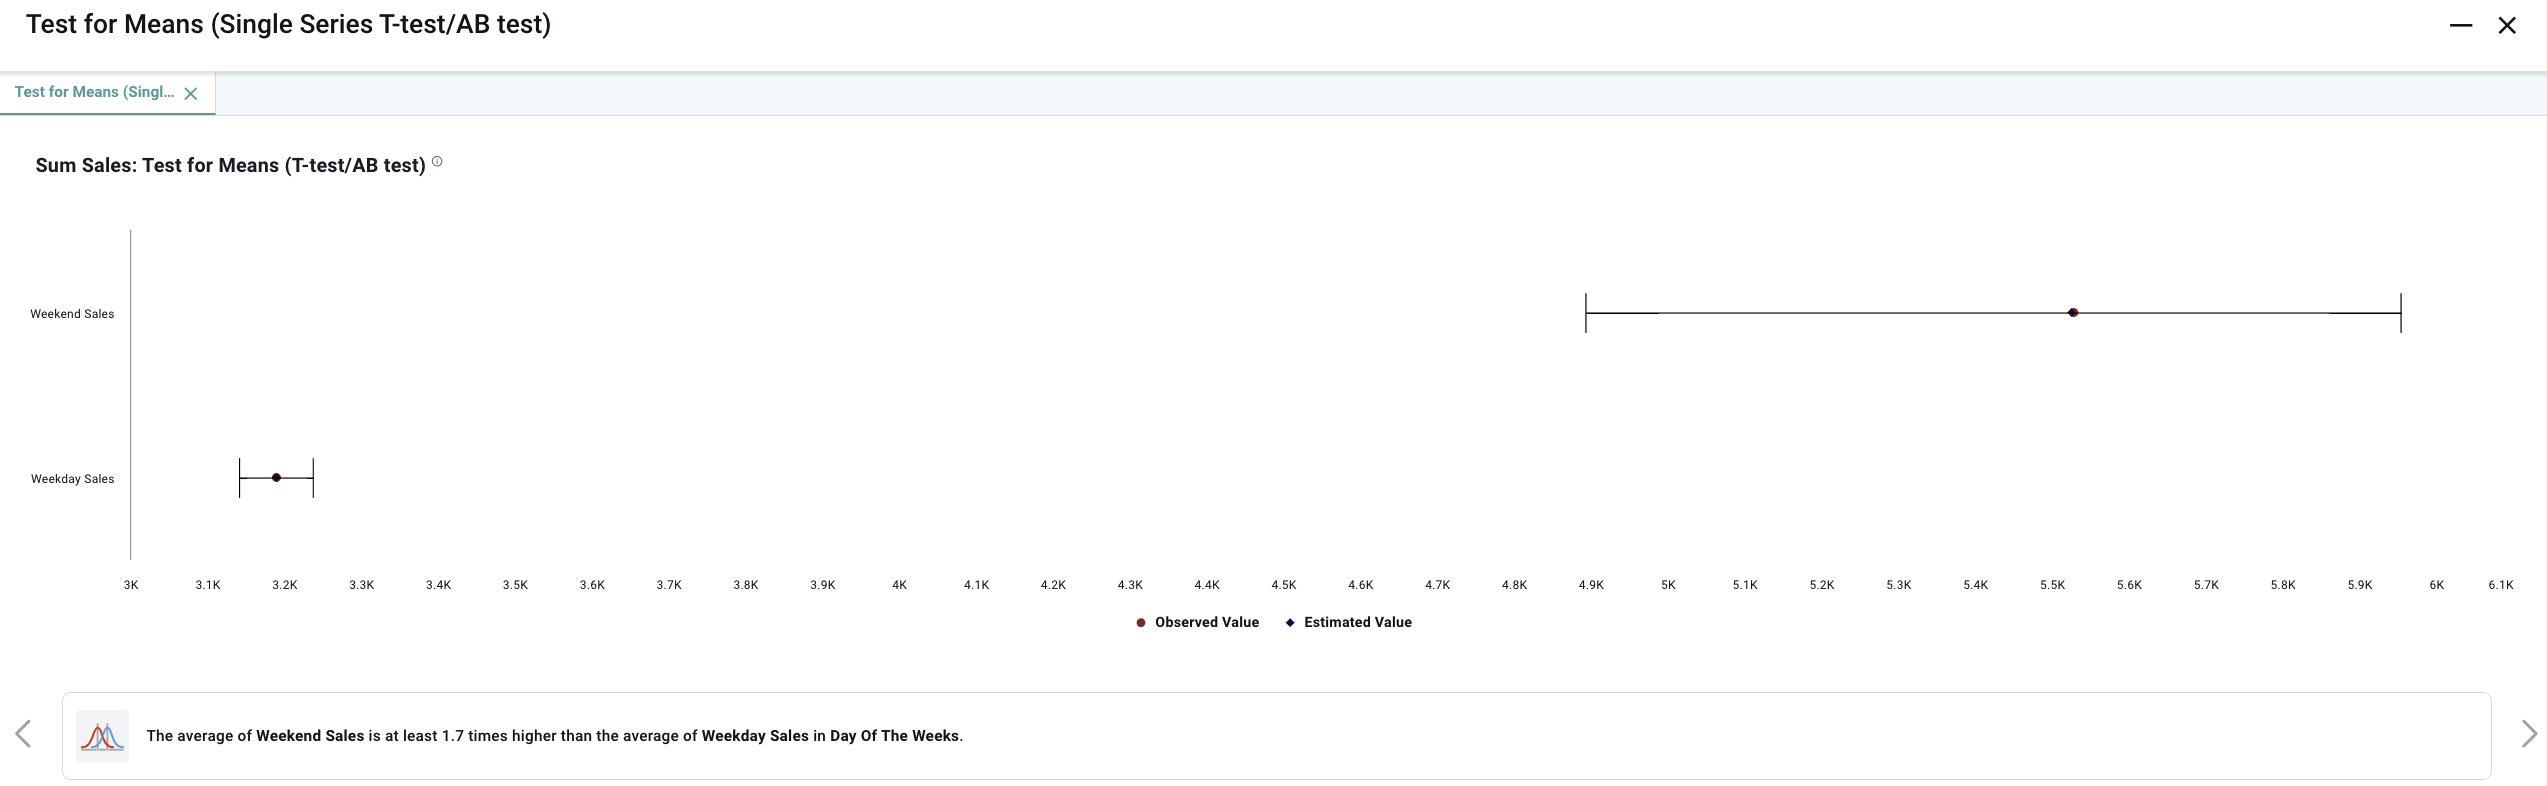2547x786 pixels.
Task: Click the Weekday Sales mean data point
Action: click(x=276, y=478)
